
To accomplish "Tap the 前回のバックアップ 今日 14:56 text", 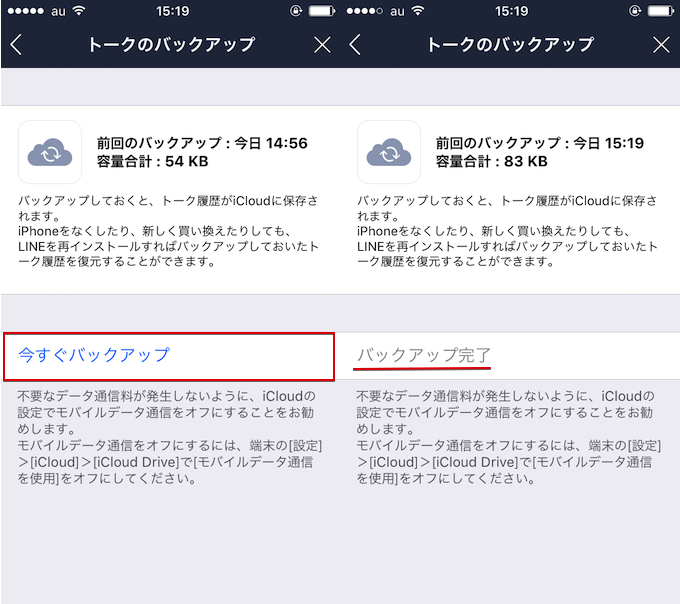I will [201, 143].
